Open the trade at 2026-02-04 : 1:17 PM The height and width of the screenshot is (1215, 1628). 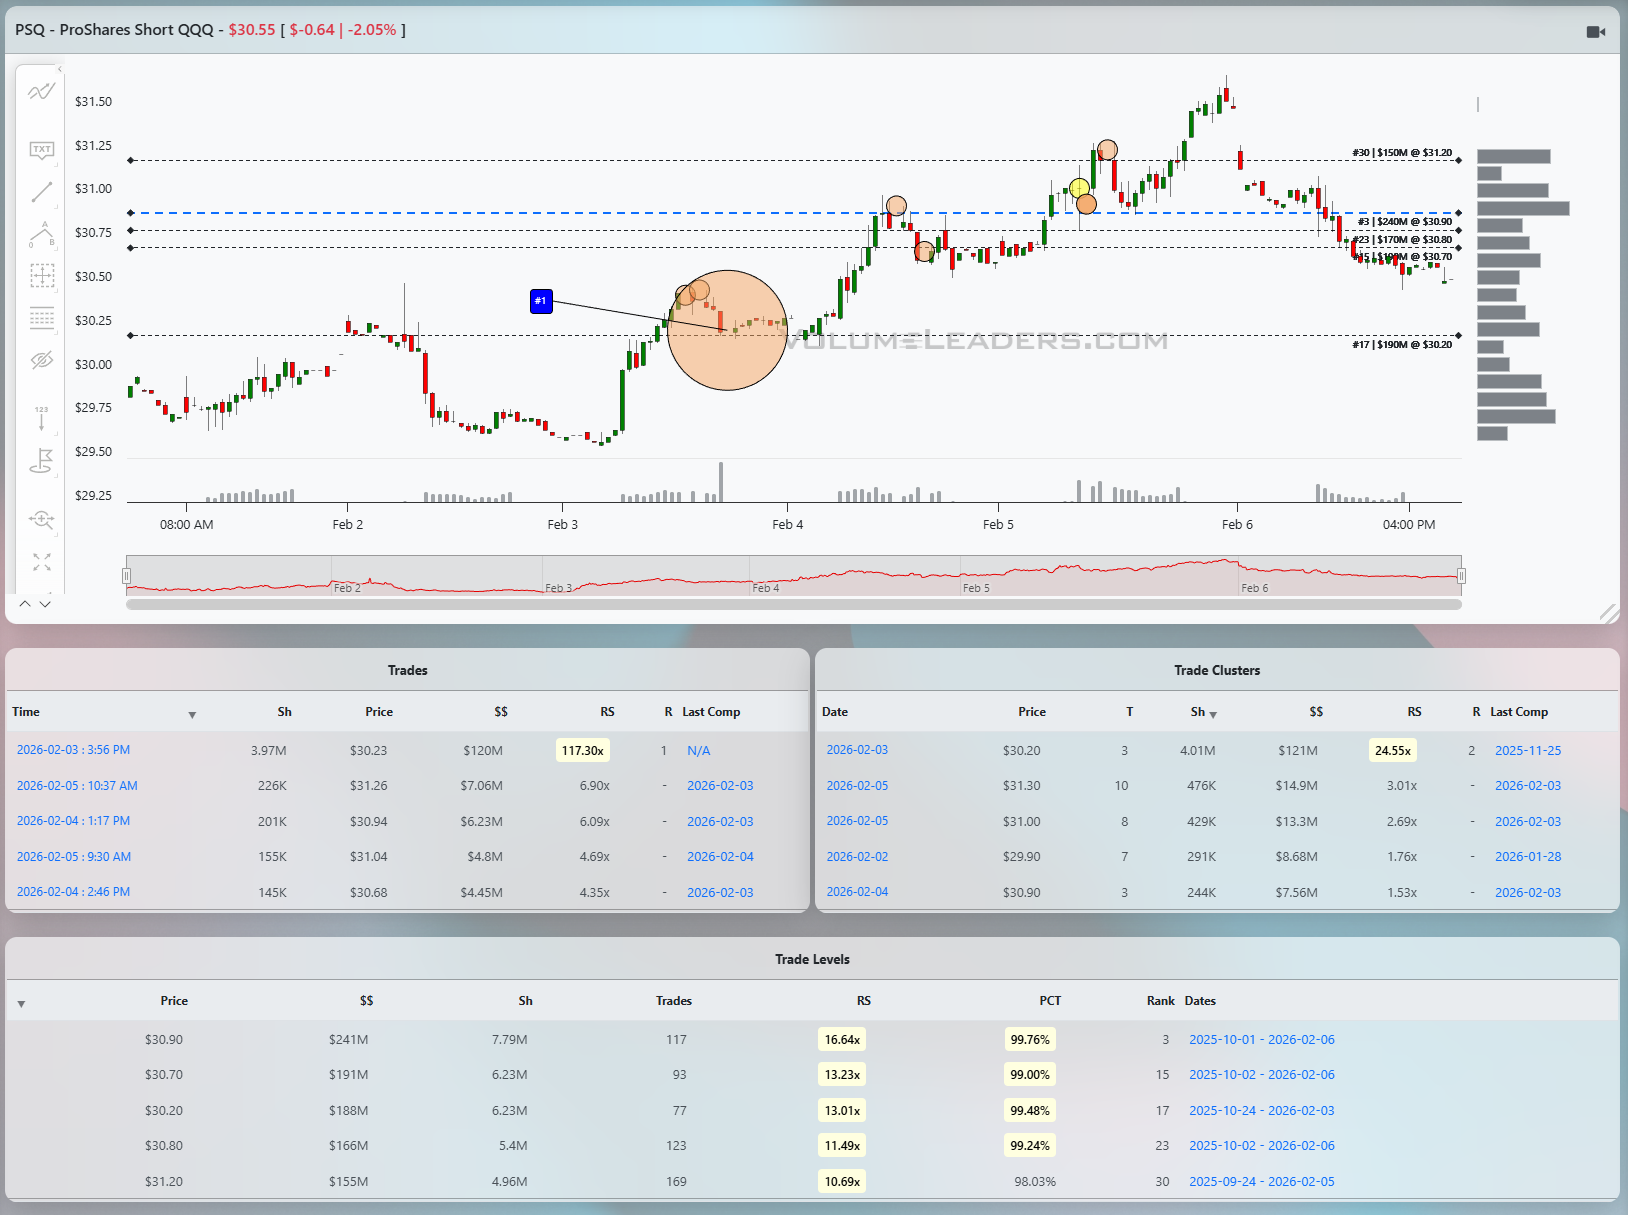pyautogui.click(x=73, y=821)
